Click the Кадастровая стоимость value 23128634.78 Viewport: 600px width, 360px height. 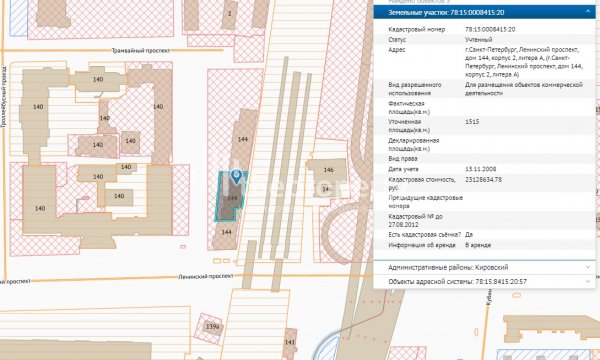[x=483, y=179]
